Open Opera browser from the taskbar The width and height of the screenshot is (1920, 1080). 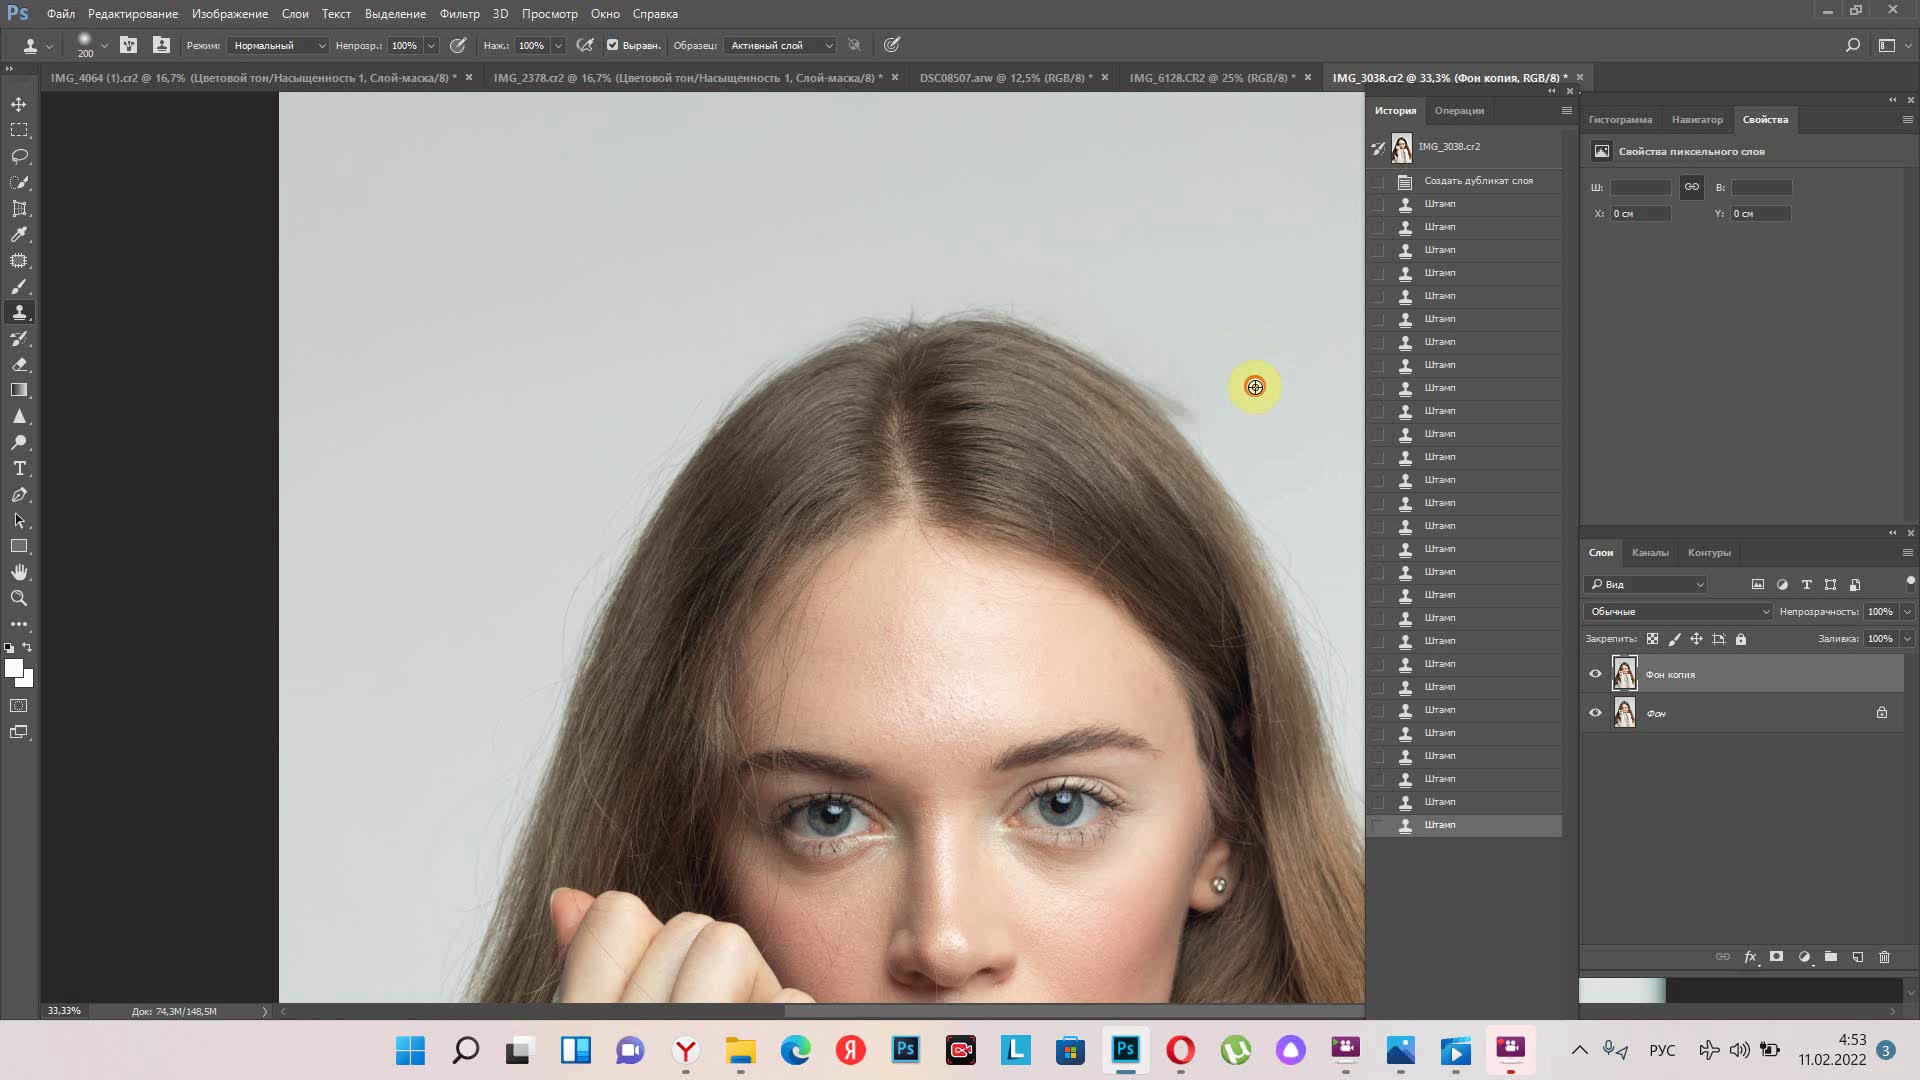(x=1180, y=1050)
